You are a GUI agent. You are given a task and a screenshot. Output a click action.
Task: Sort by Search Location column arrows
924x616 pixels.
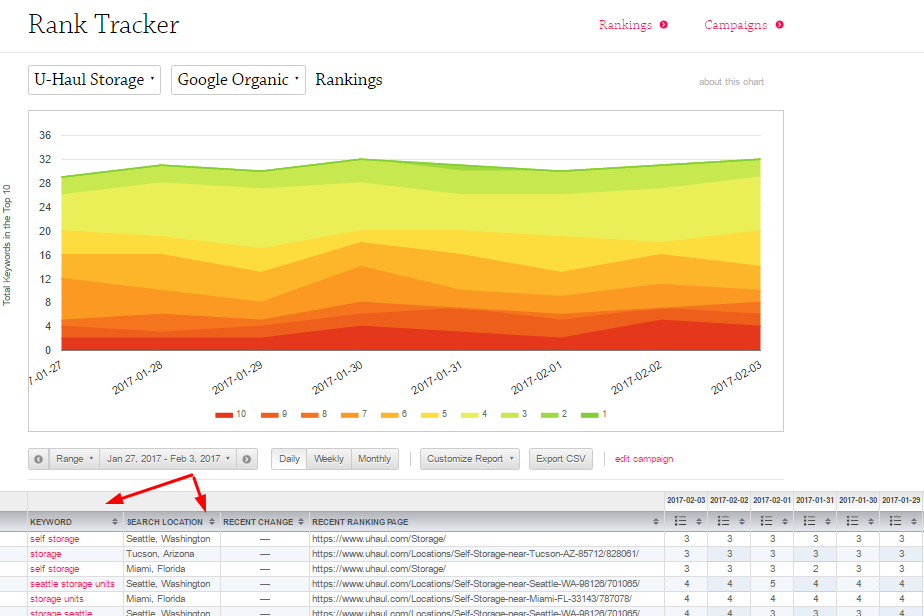point(212,522)
